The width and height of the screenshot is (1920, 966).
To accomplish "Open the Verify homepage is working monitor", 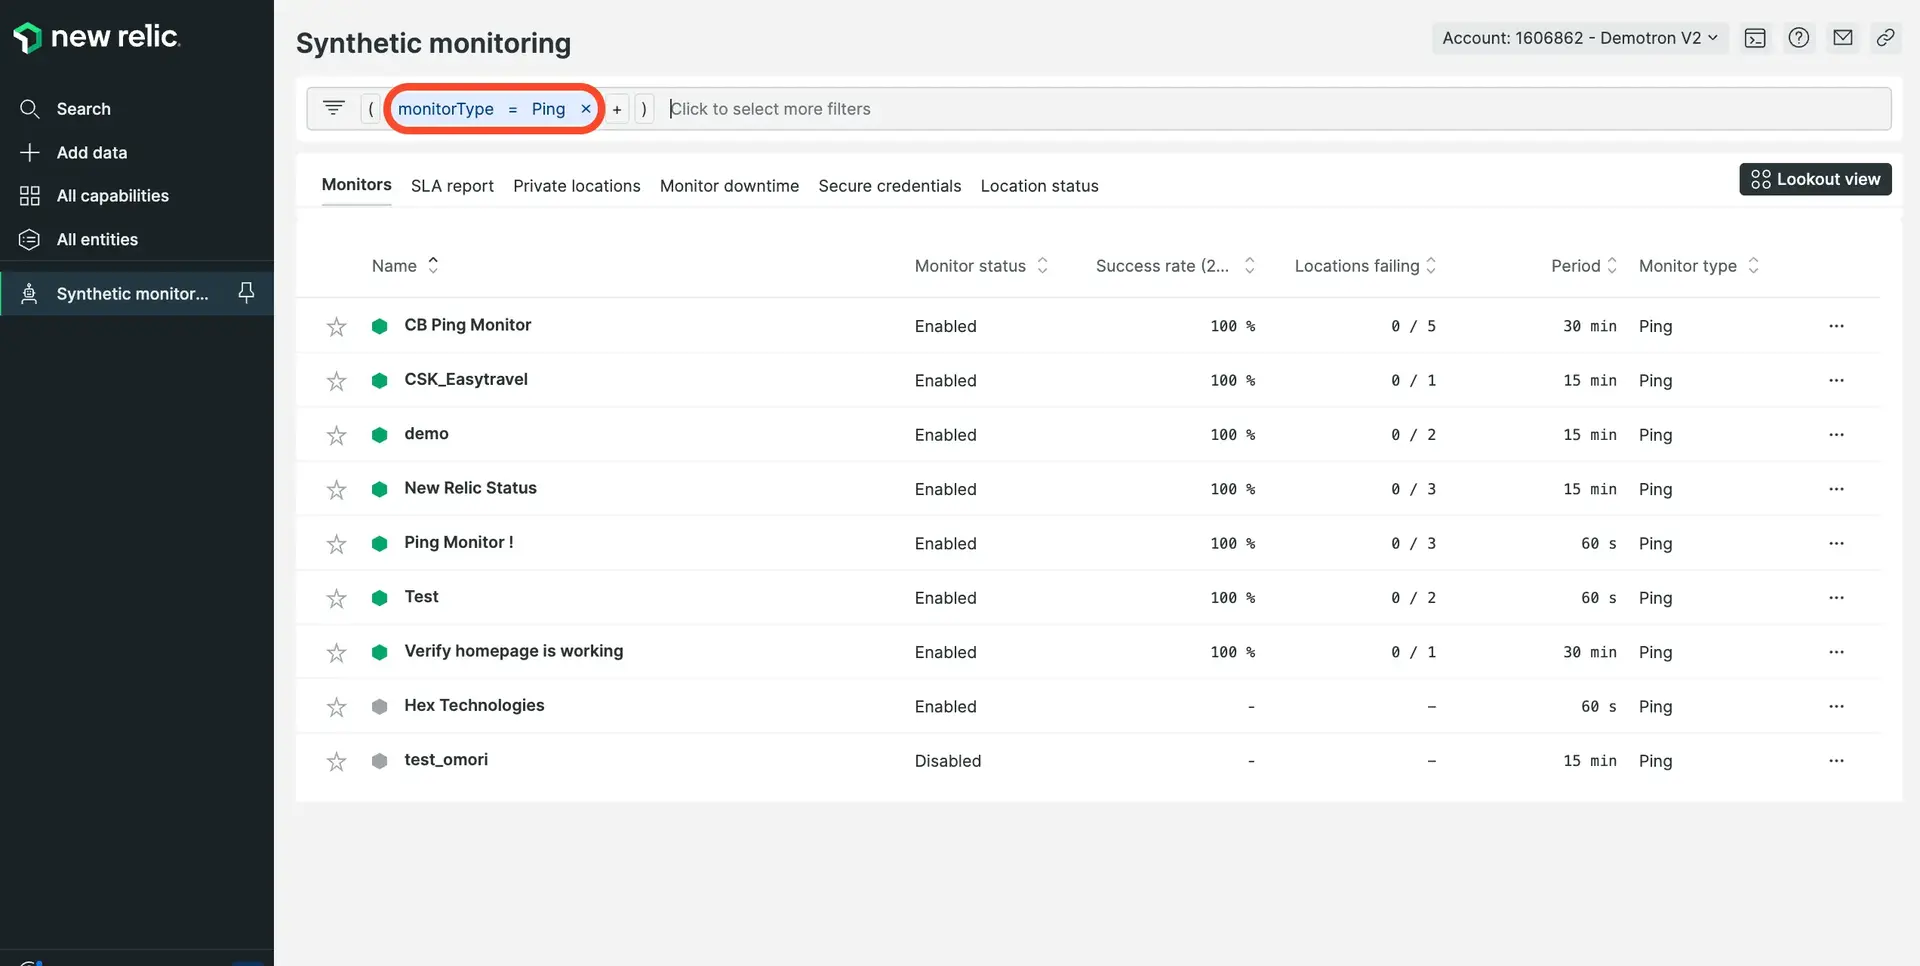I will (x=513, y=651).
